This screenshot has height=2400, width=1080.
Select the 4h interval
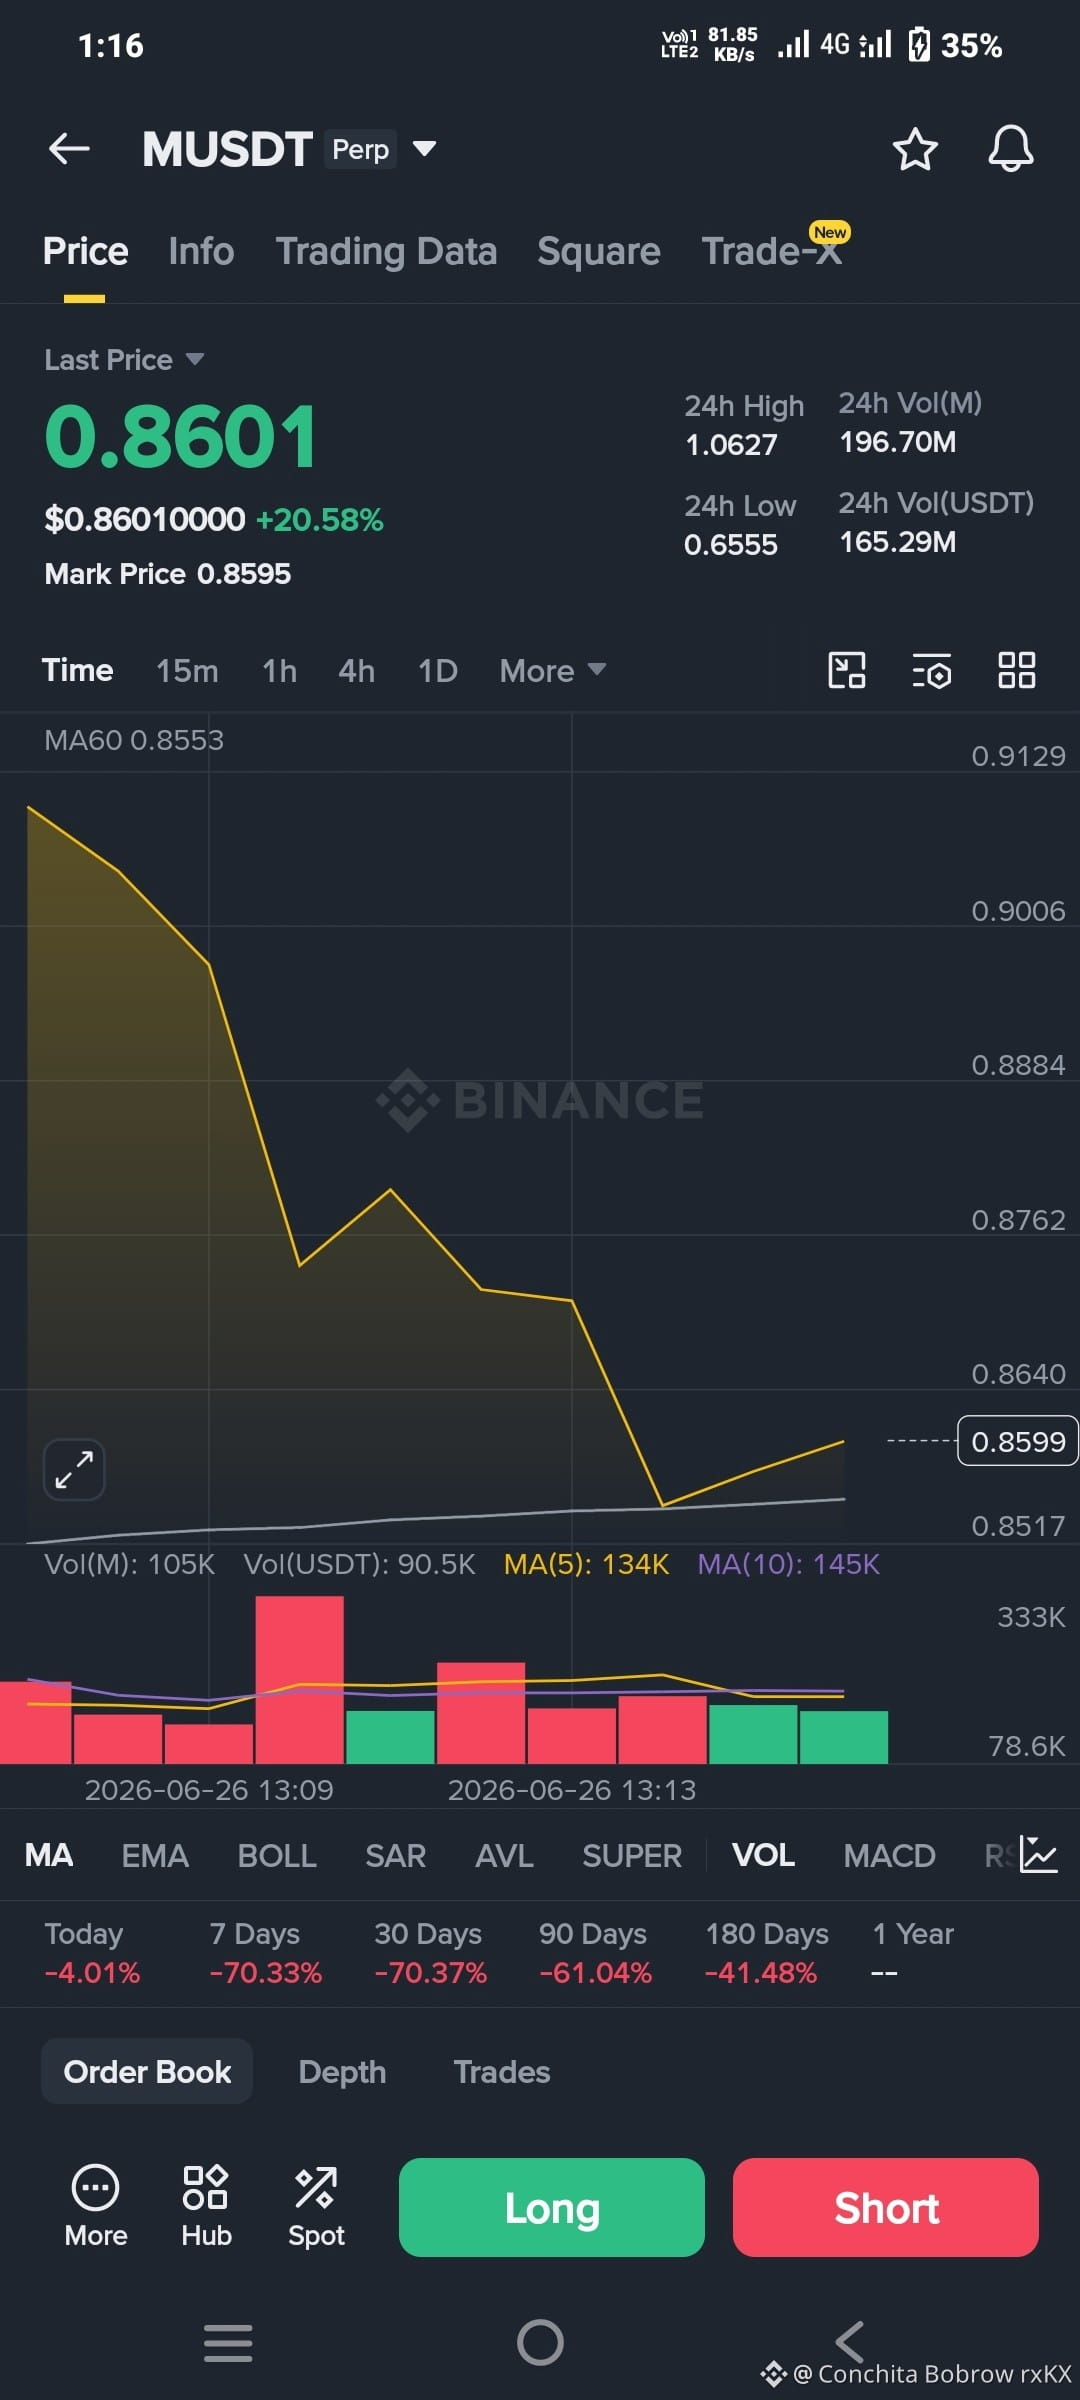[x=356, y=670]
